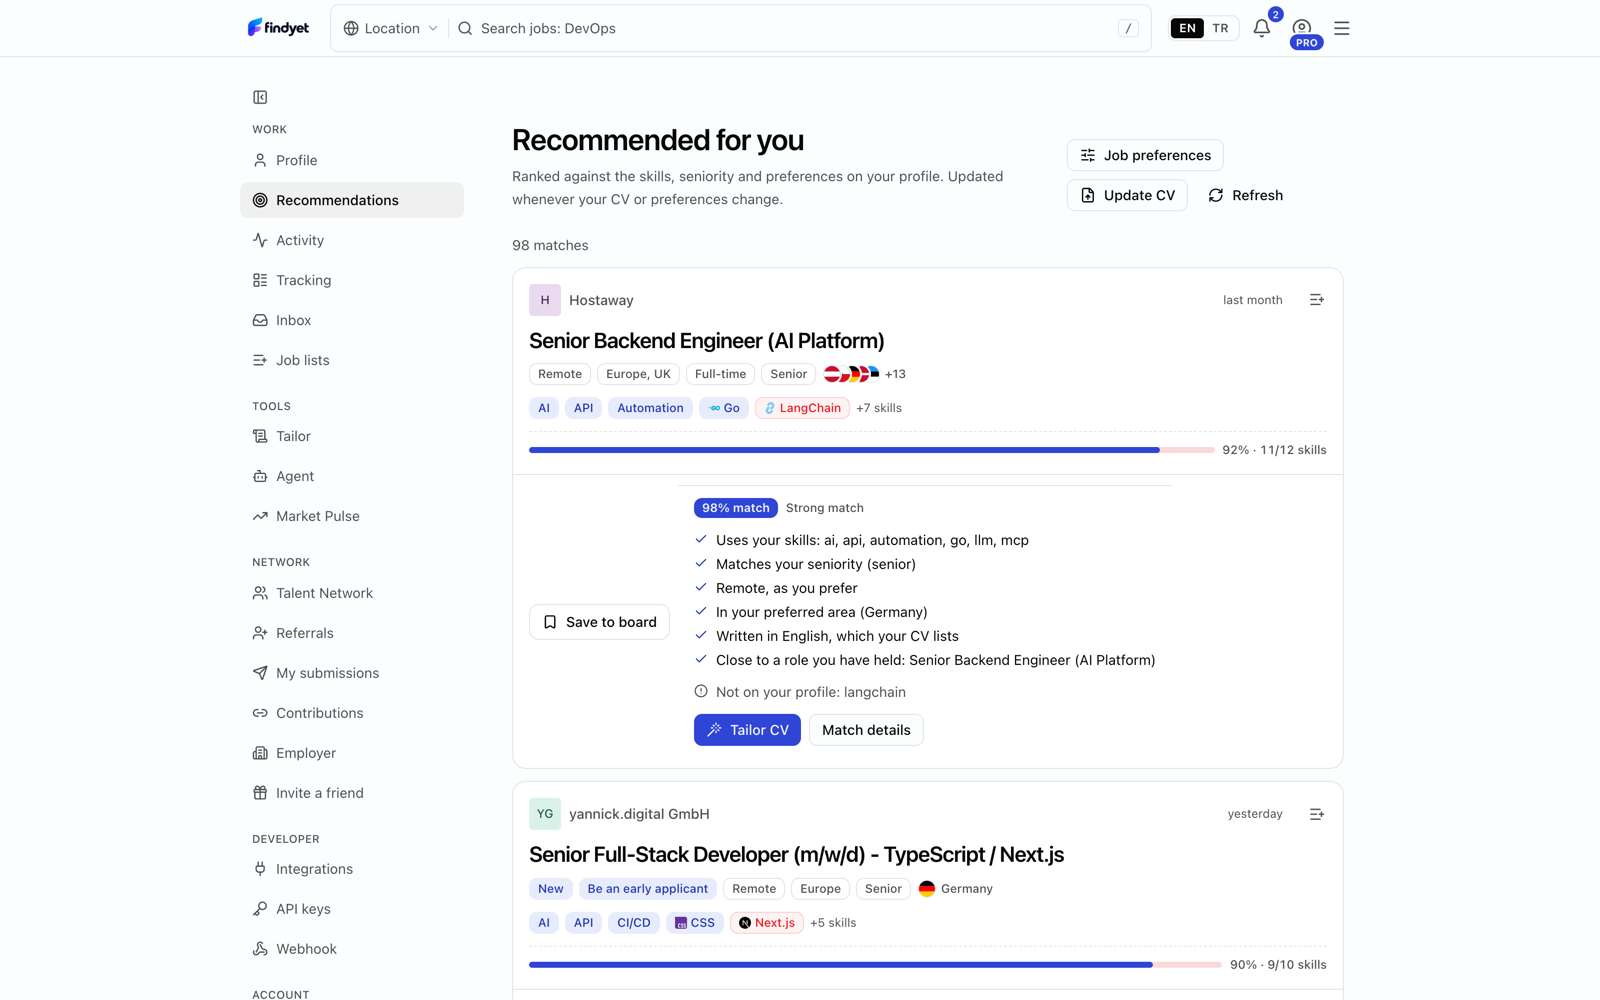The image size is (1600, 1000).
Task: Open the Agent tool
Action: click(x=352, y=476)
